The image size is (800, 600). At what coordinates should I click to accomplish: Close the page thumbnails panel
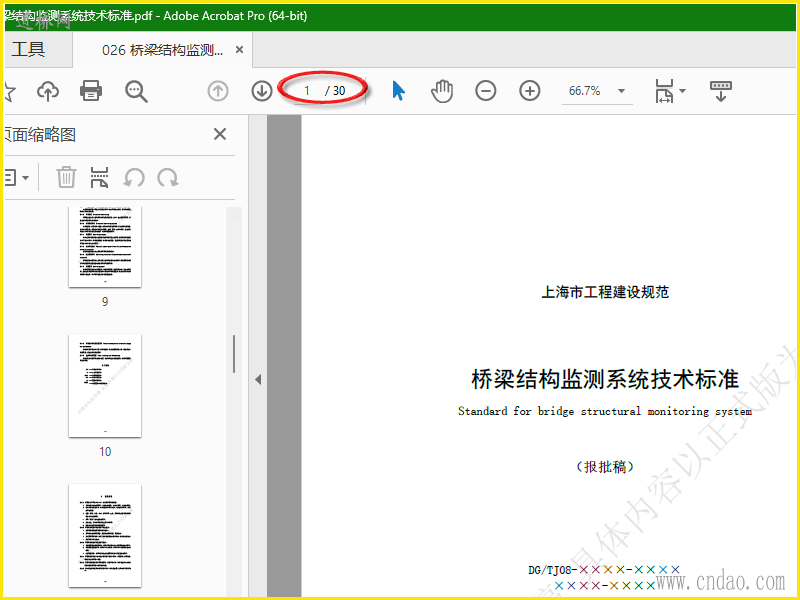click(220, 134)
